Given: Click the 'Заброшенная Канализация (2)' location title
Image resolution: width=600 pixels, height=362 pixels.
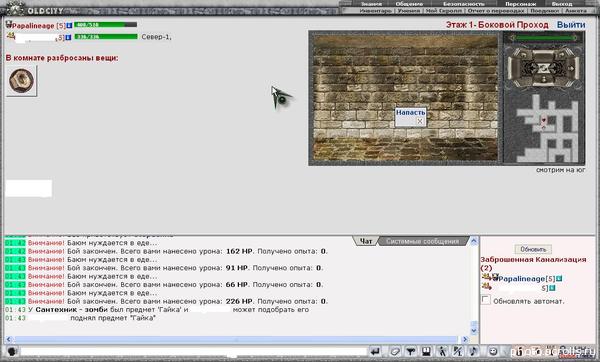Looking at the screenshot, I should tap(533, 263).
